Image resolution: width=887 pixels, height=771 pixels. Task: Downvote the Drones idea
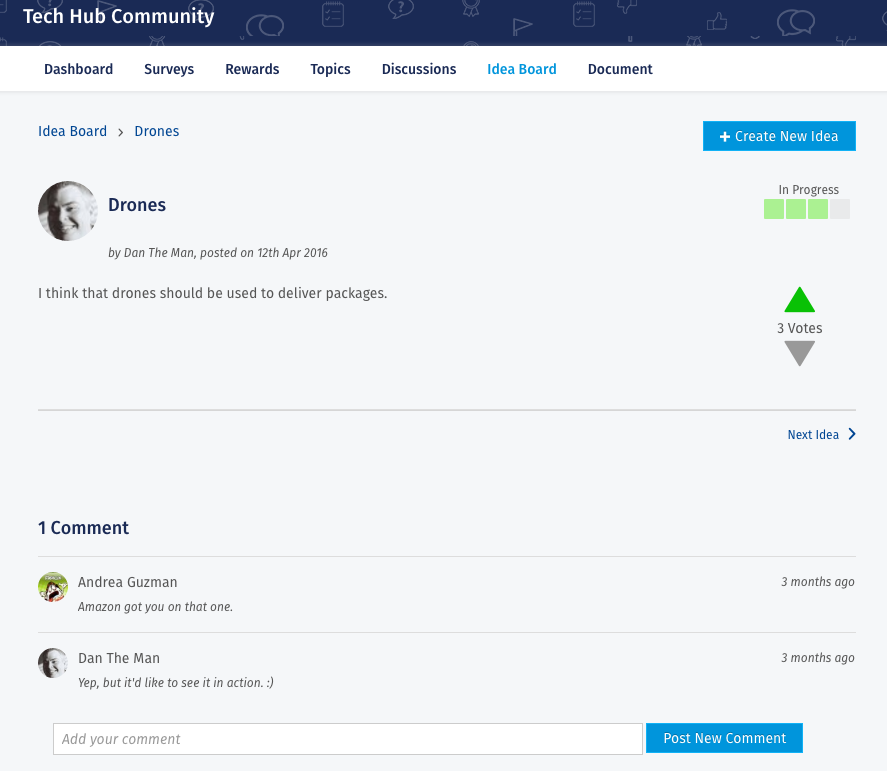(x=799, y=353)
